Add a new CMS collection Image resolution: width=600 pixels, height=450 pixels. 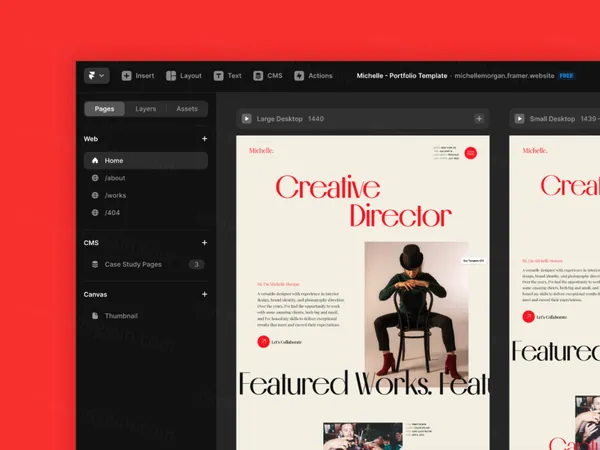pyautogui.click(x=204, y=242)
